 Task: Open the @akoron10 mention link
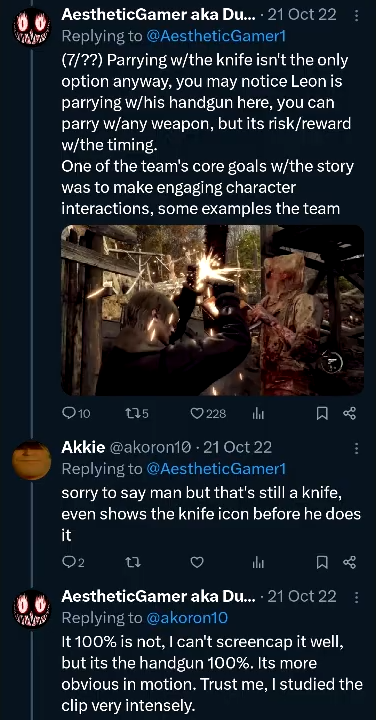point(187,618)
